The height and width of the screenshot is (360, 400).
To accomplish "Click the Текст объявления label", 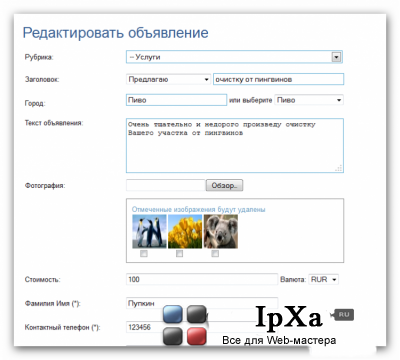I will point(54,123).
